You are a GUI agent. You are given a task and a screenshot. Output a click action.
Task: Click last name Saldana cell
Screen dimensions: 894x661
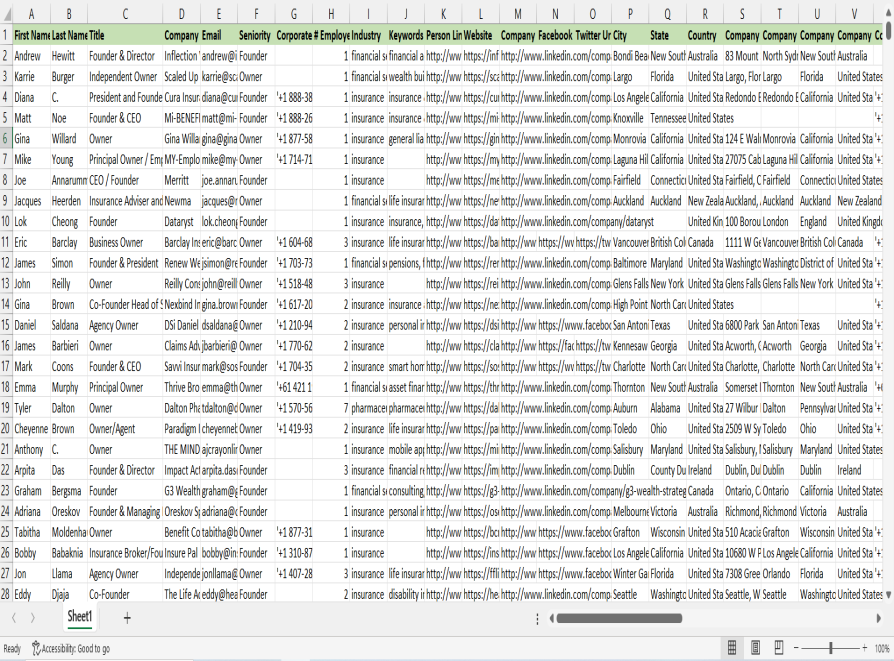click(69, 325)
